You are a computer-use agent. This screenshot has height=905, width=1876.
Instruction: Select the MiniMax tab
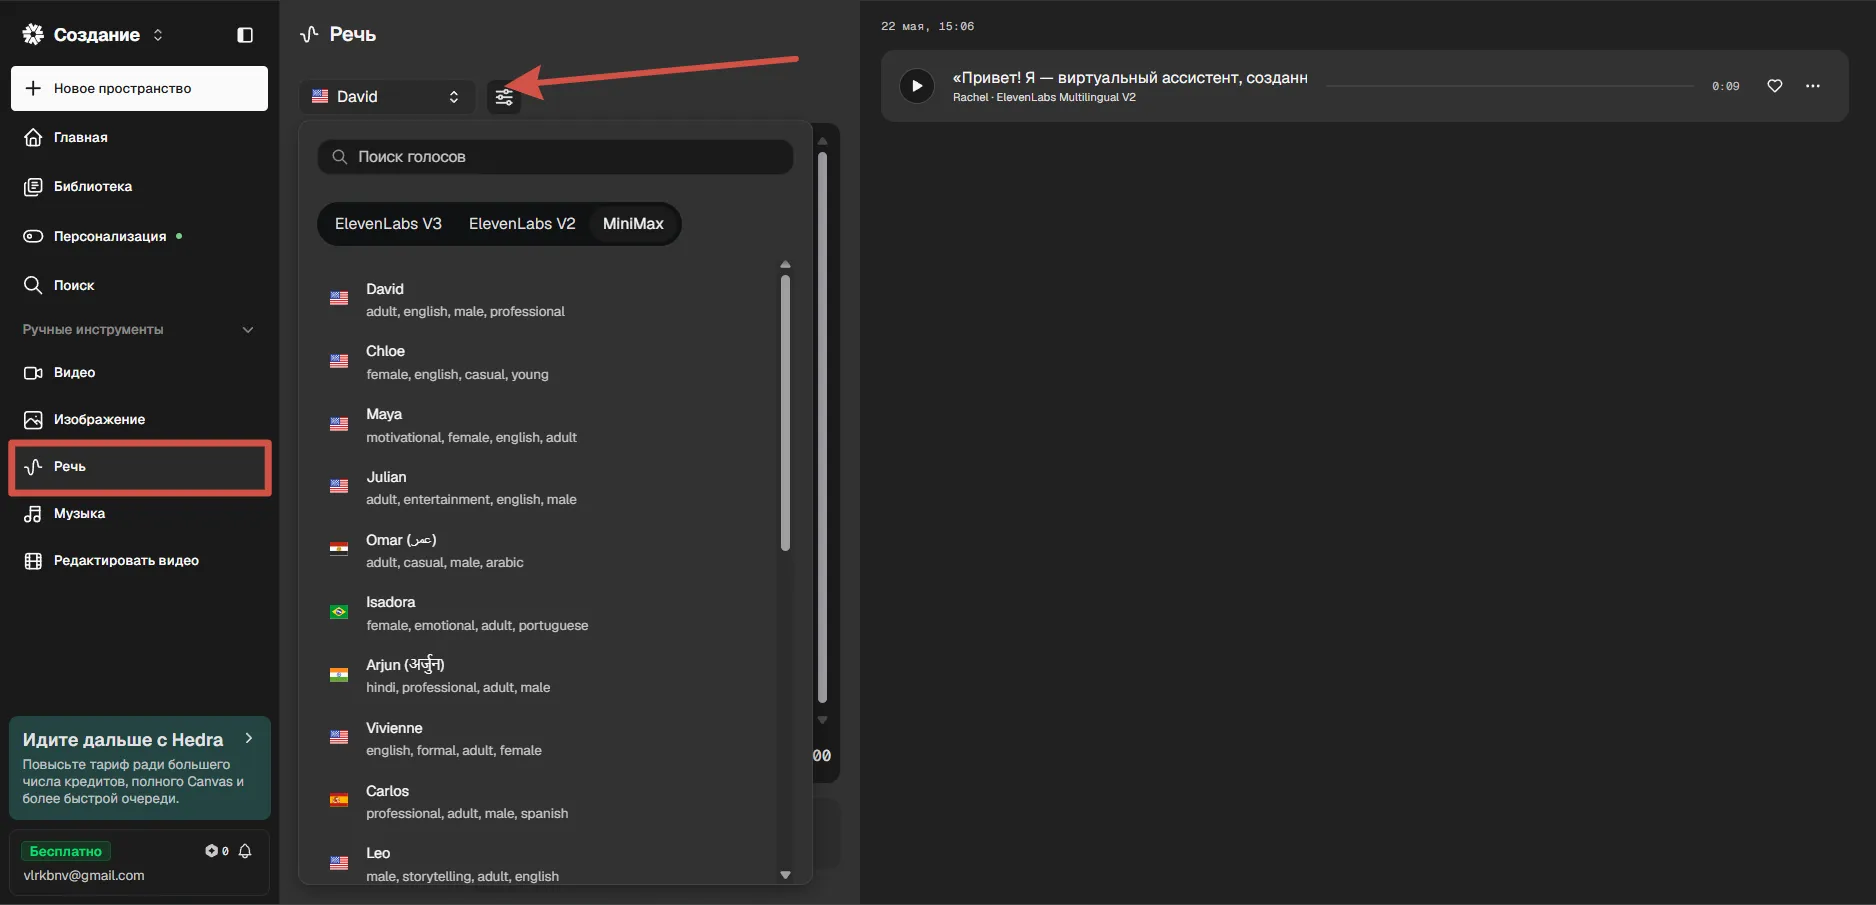[633, 224]
